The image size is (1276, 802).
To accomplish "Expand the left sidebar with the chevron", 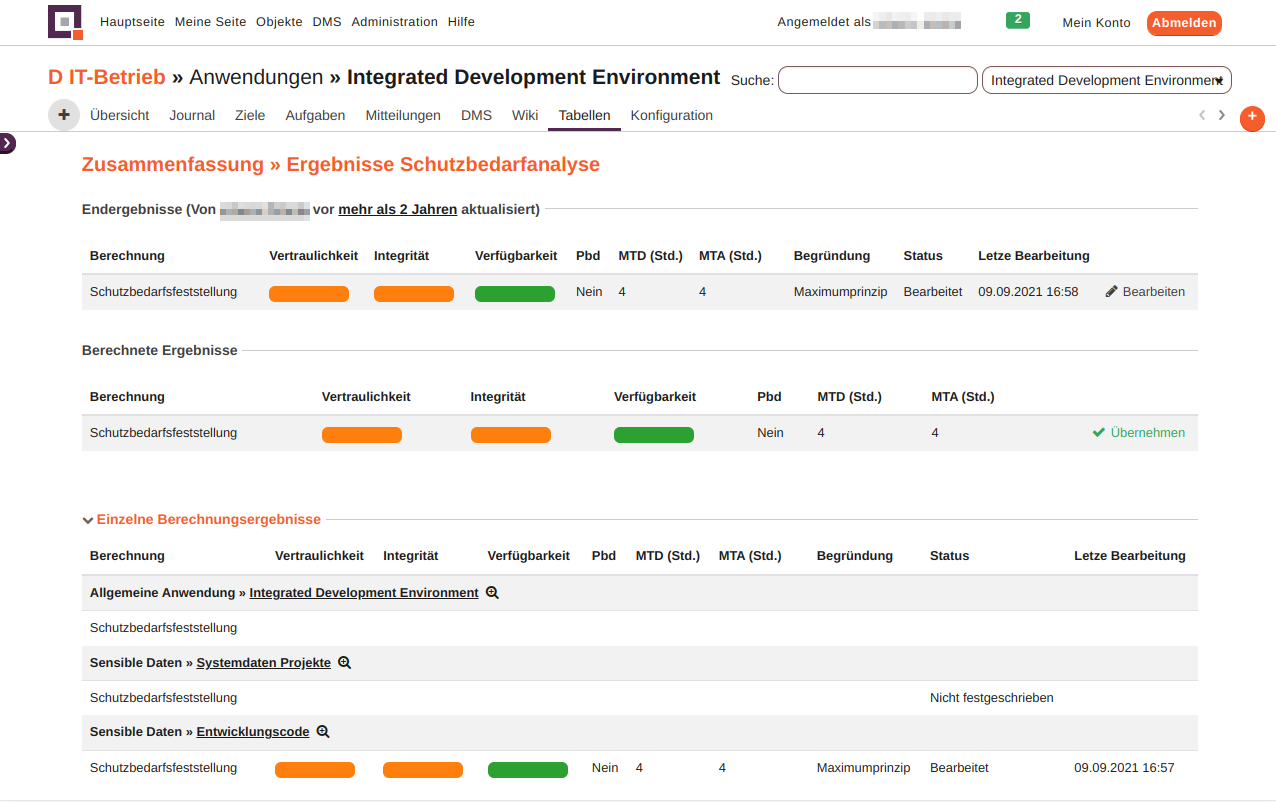I will coord(8,143).
